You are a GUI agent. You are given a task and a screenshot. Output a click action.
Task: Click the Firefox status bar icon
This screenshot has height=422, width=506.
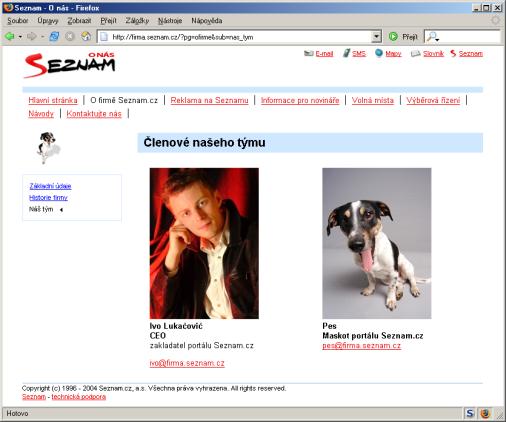pos(485,413)
